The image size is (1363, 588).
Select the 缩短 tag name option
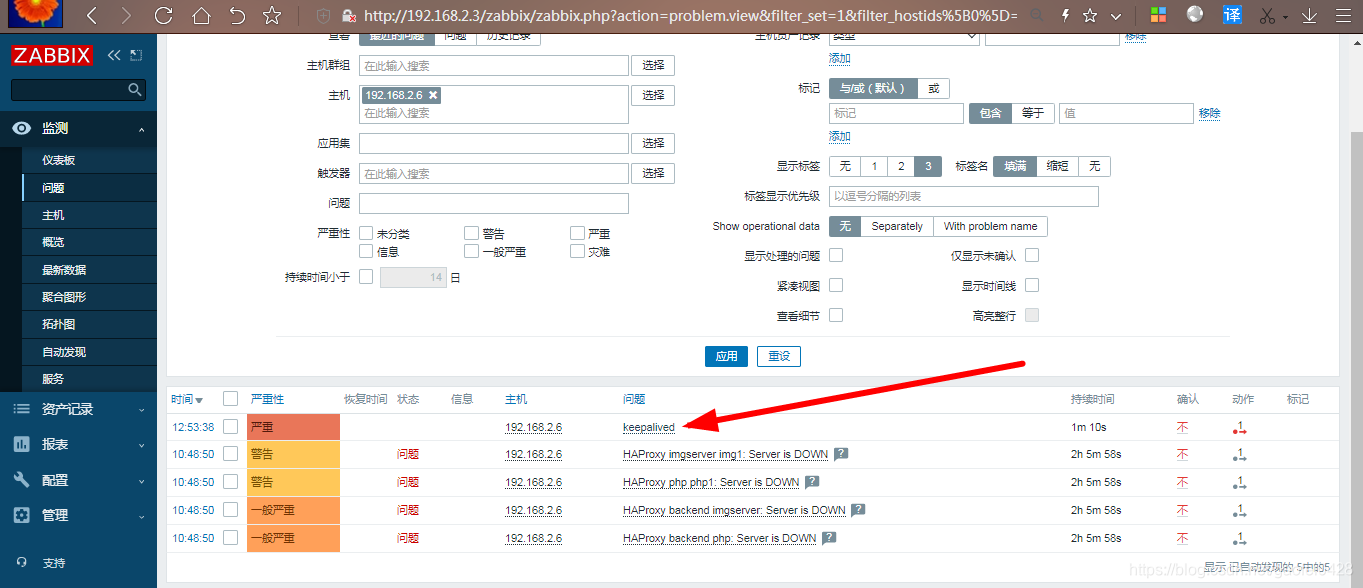point(1057,166)
